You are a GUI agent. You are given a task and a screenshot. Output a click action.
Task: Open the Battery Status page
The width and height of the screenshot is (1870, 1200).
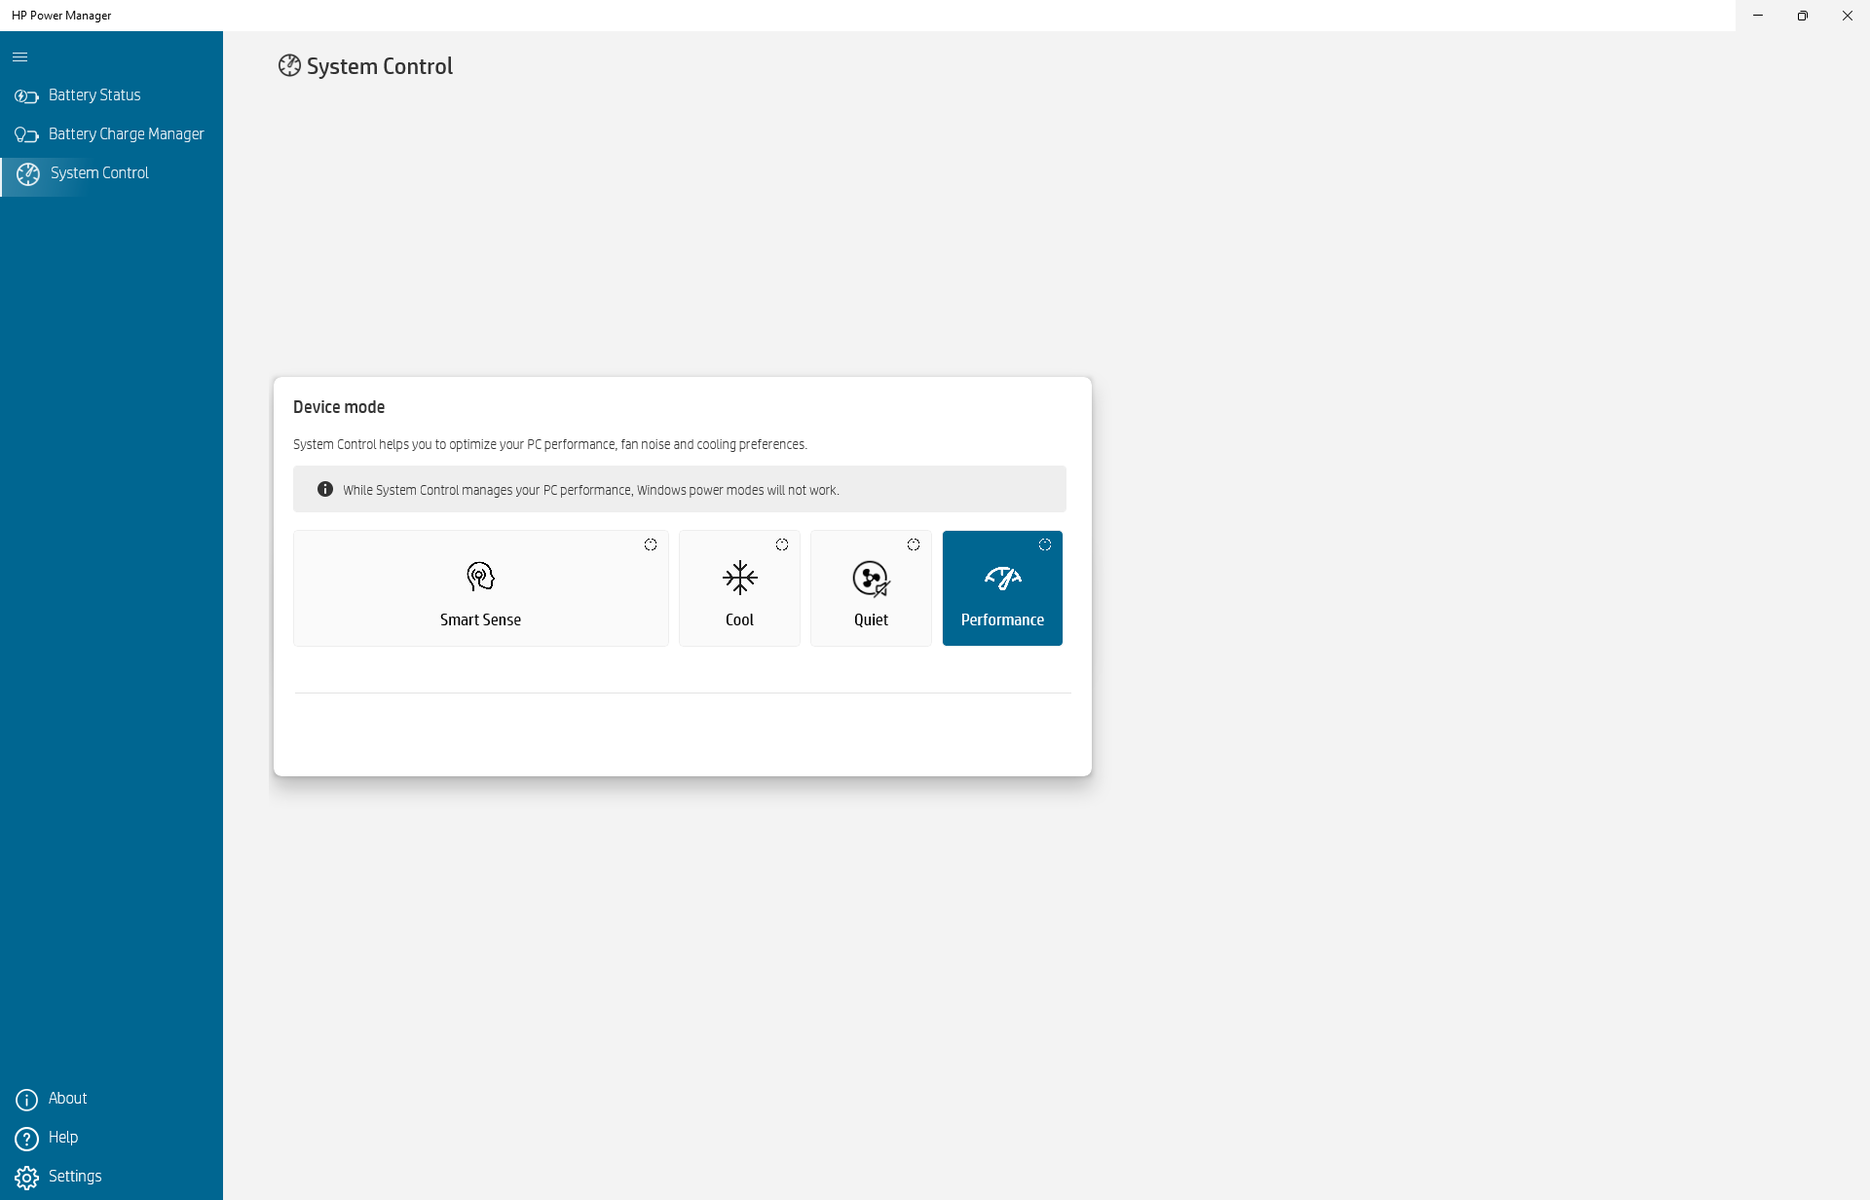click(111, 95)
